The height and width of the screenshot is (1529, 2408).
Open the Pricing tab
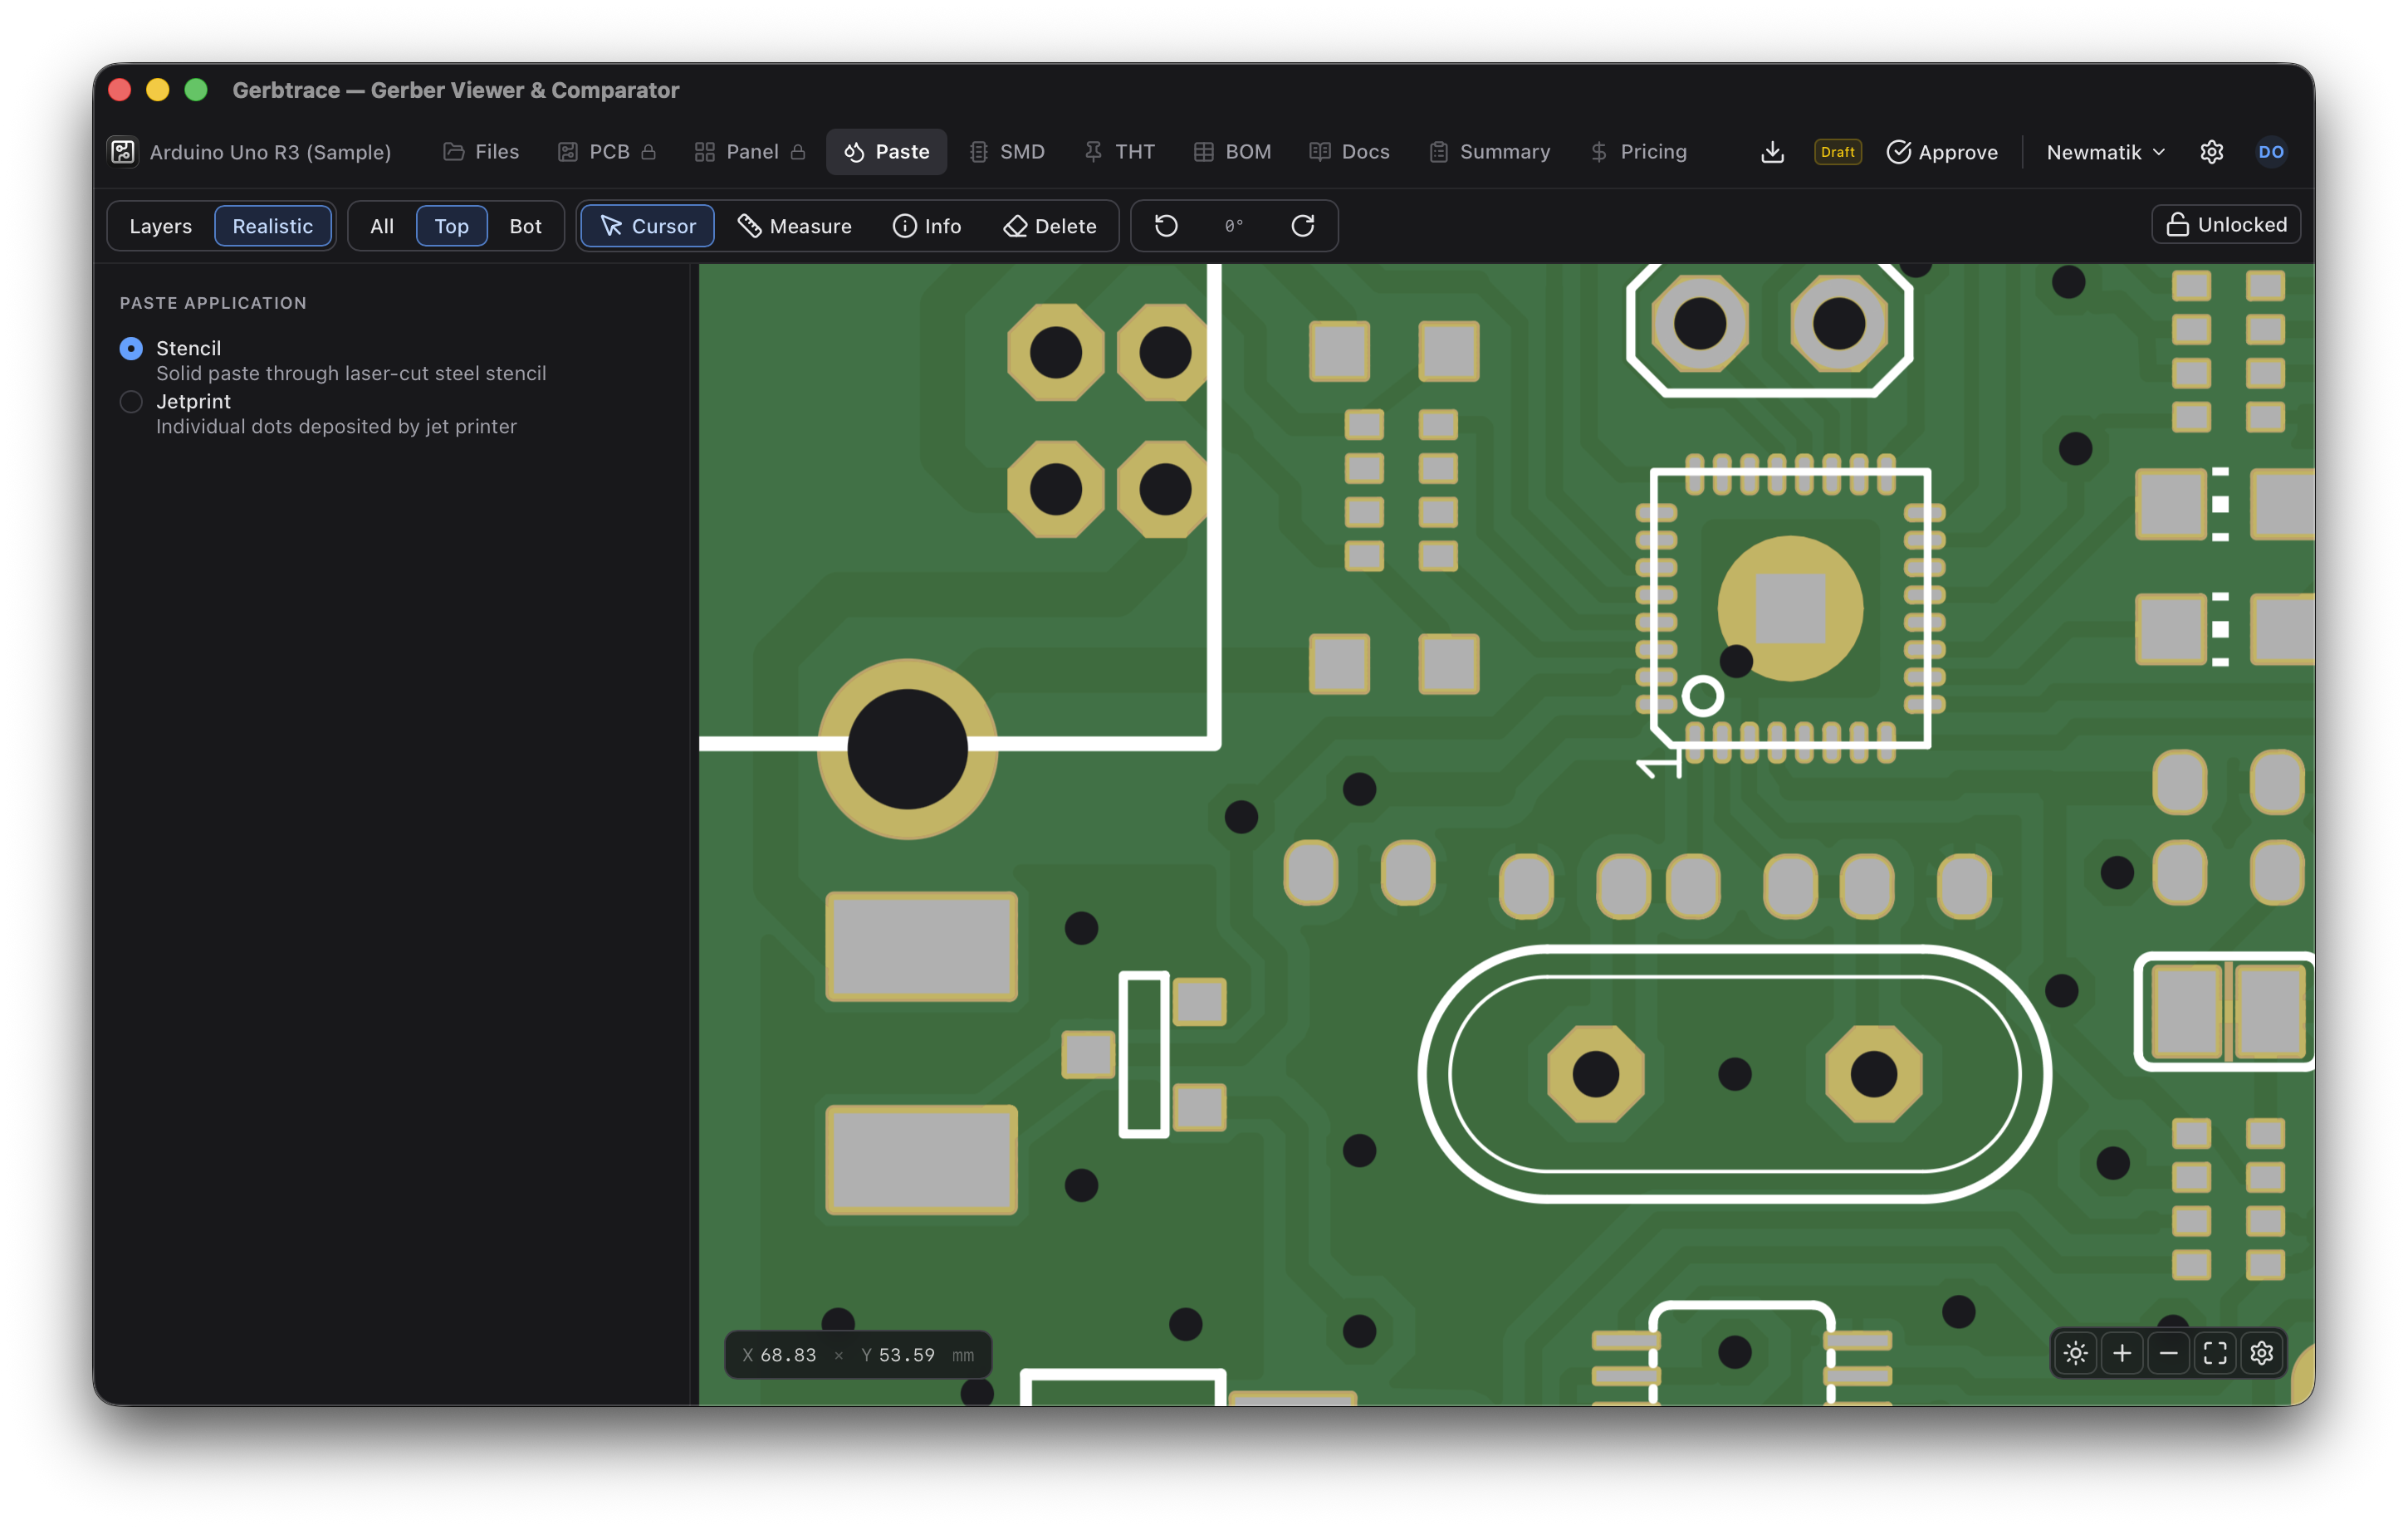pyautogui.click(x=1639, y=152)
